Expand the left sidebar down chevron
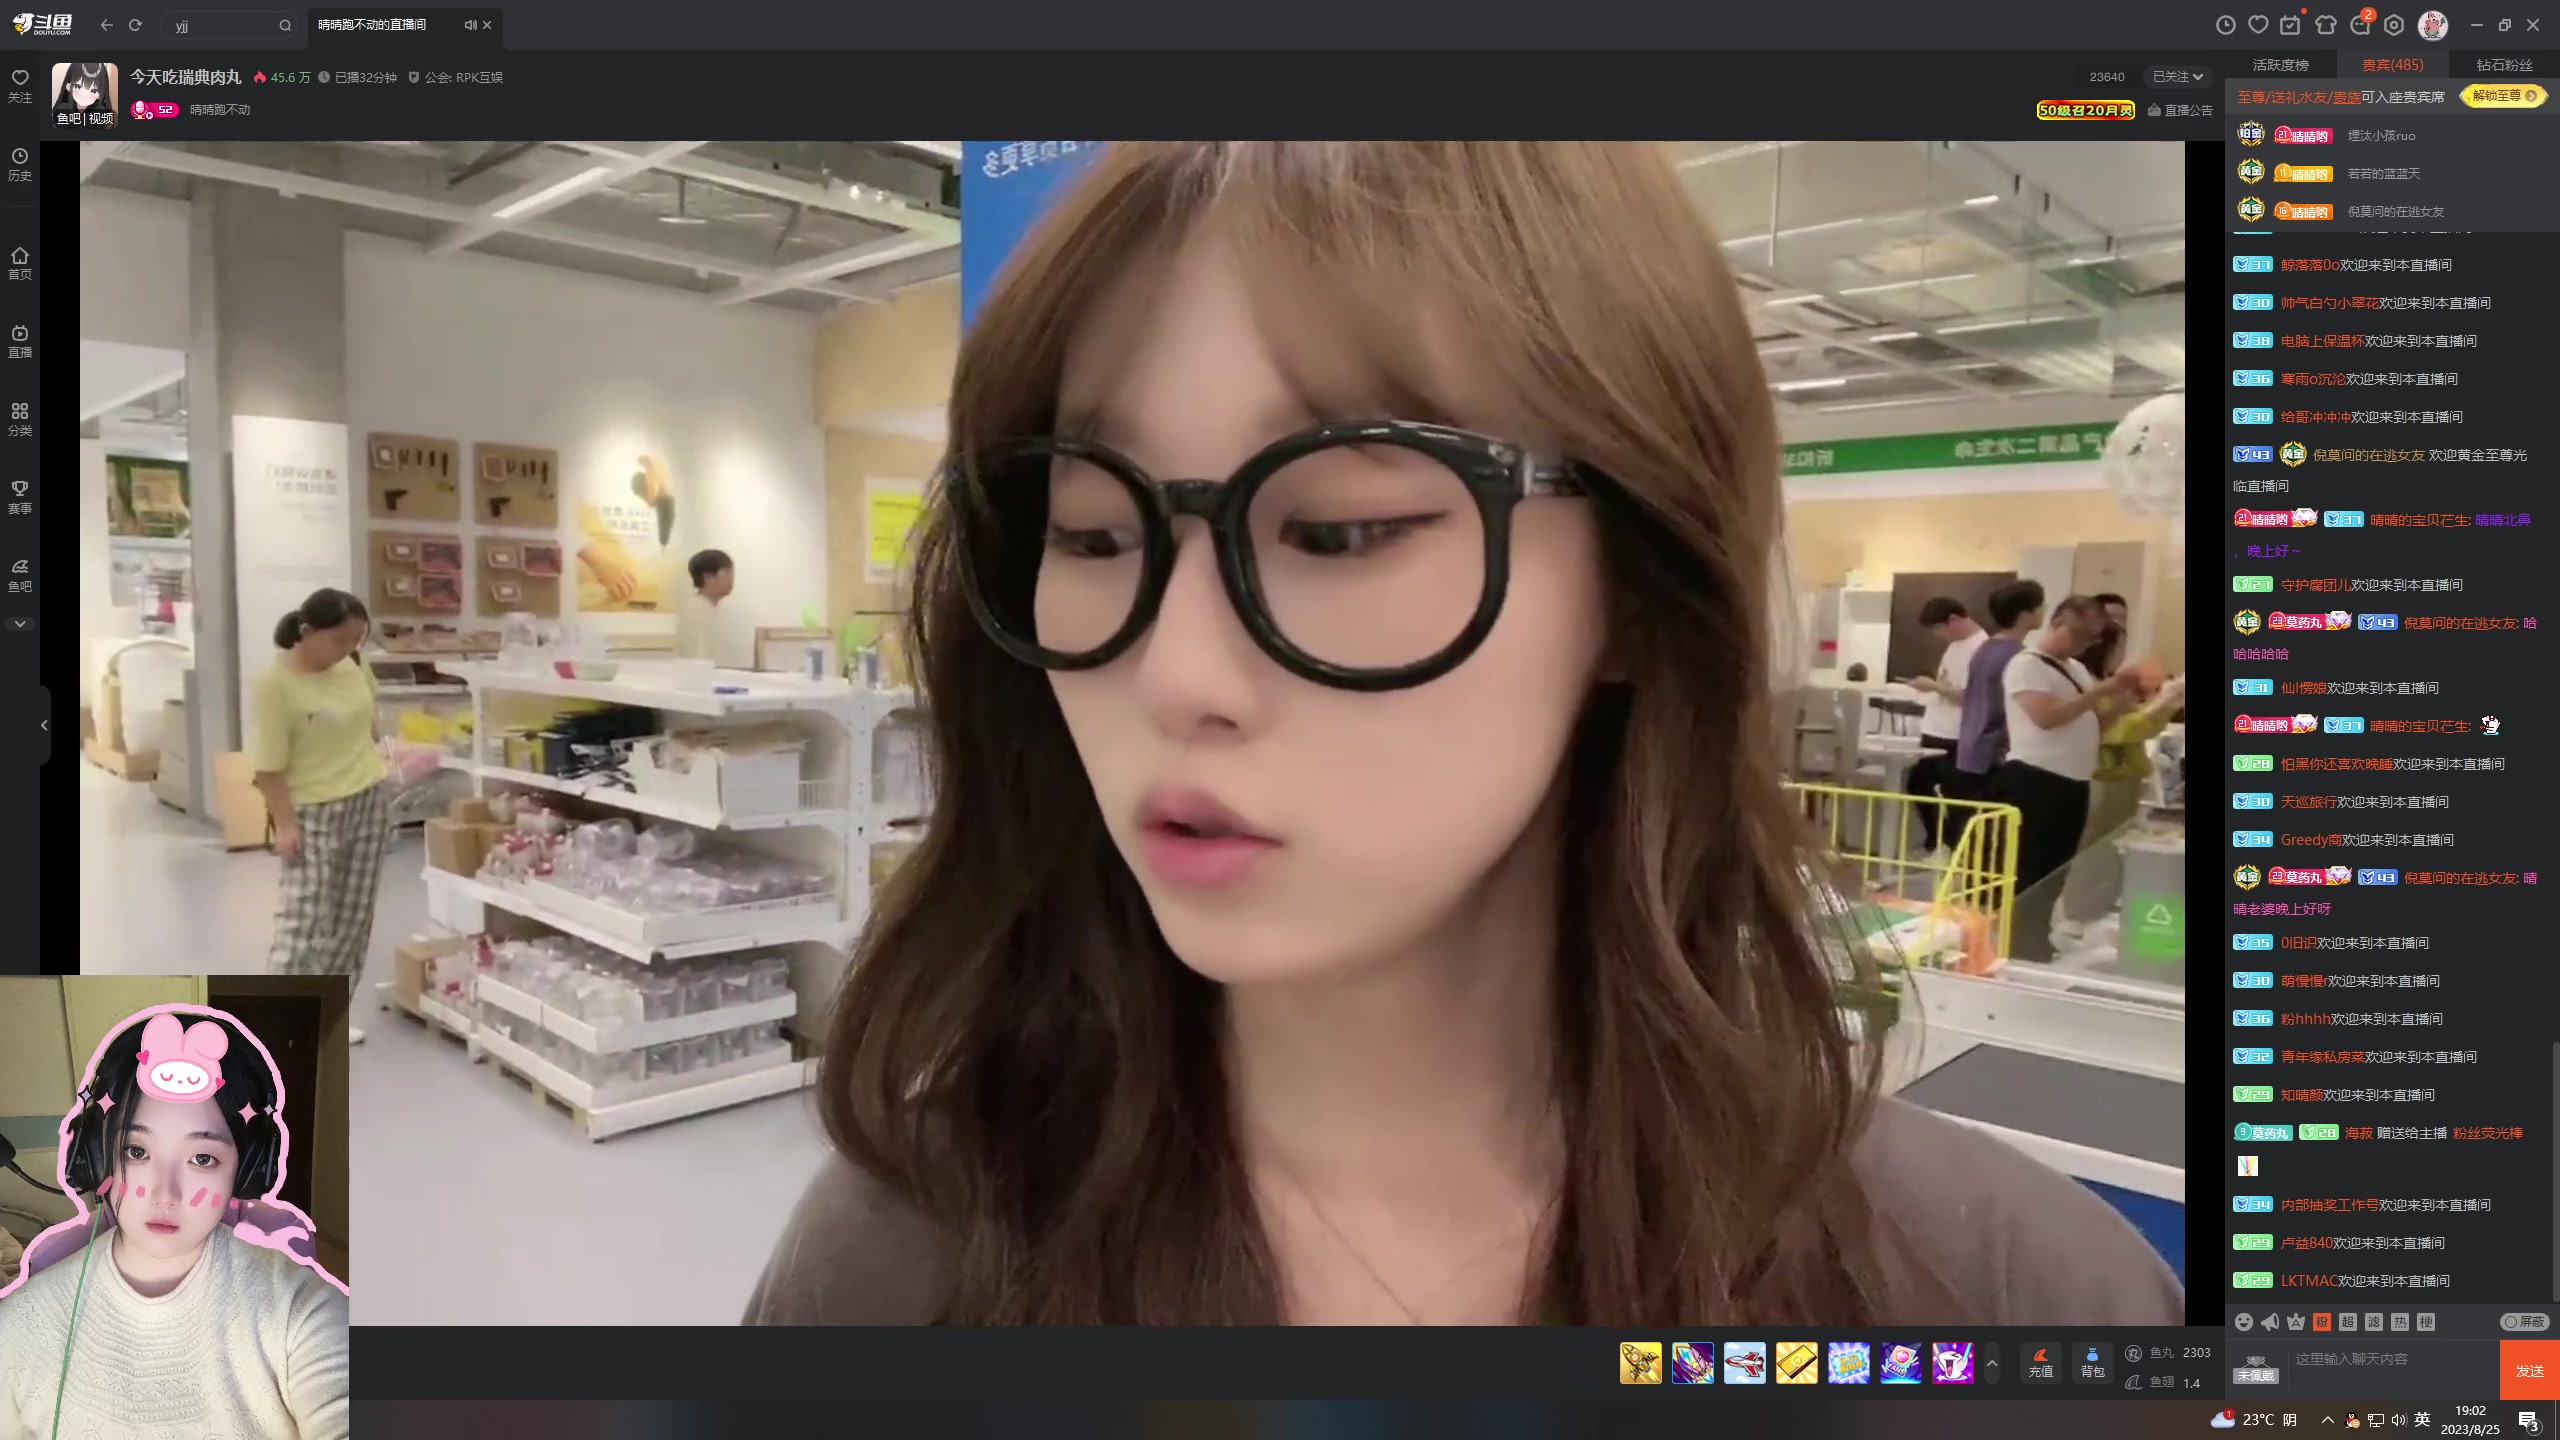Viewport: 2560px width, 1440px height. click(x=20, y=624)
